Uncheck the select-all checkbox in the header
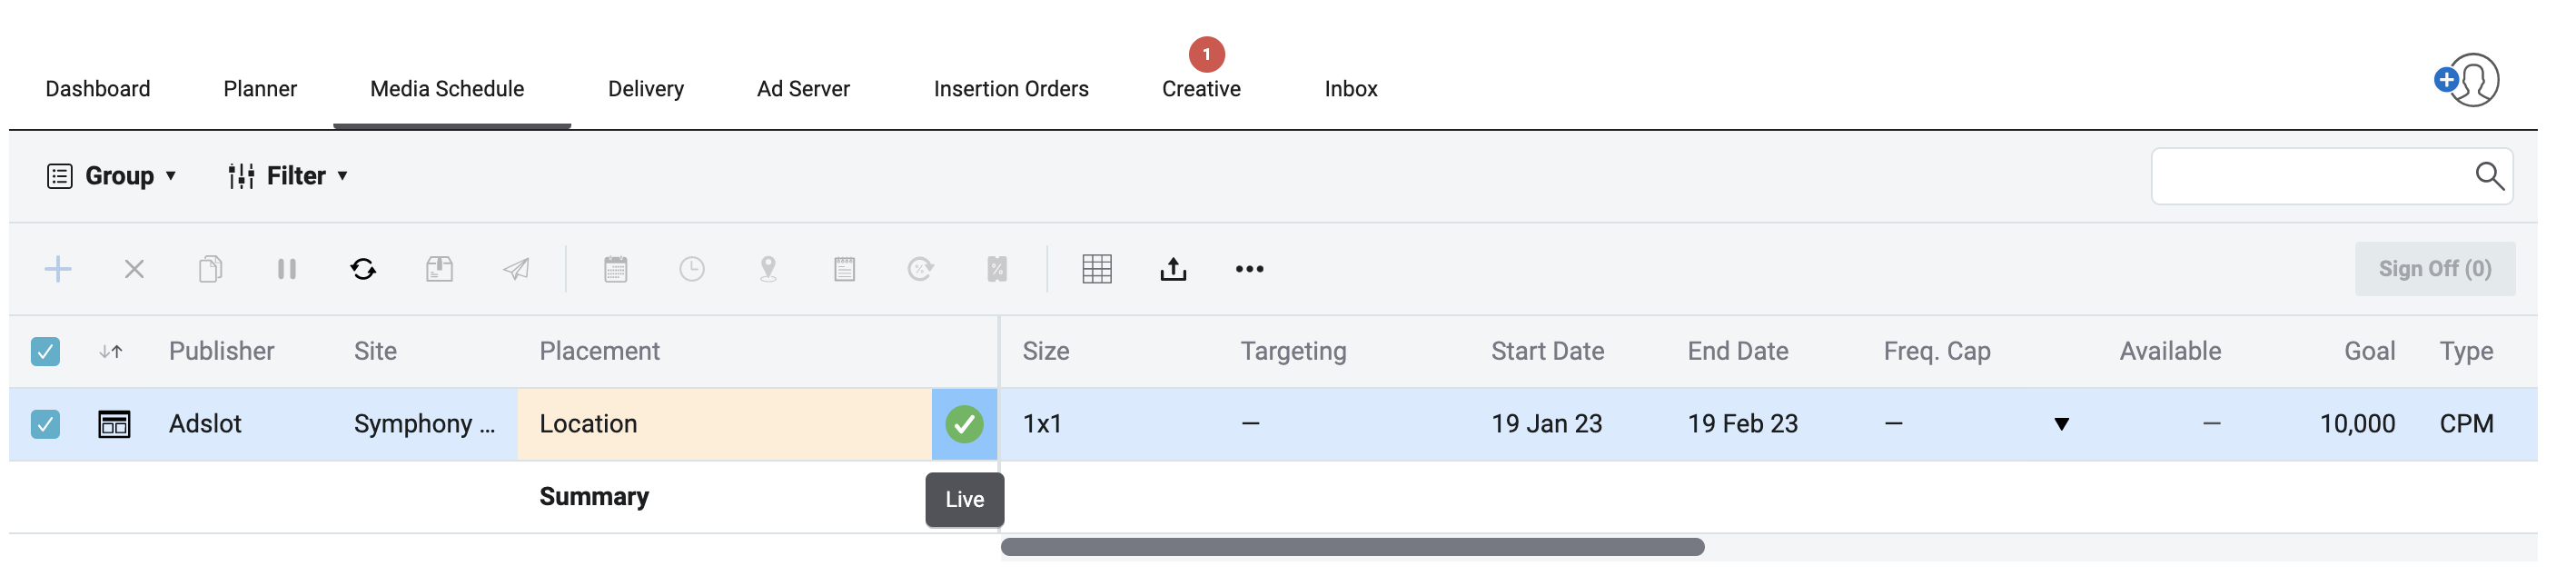Screen dimensions: 2576x576 click(45, 351)
